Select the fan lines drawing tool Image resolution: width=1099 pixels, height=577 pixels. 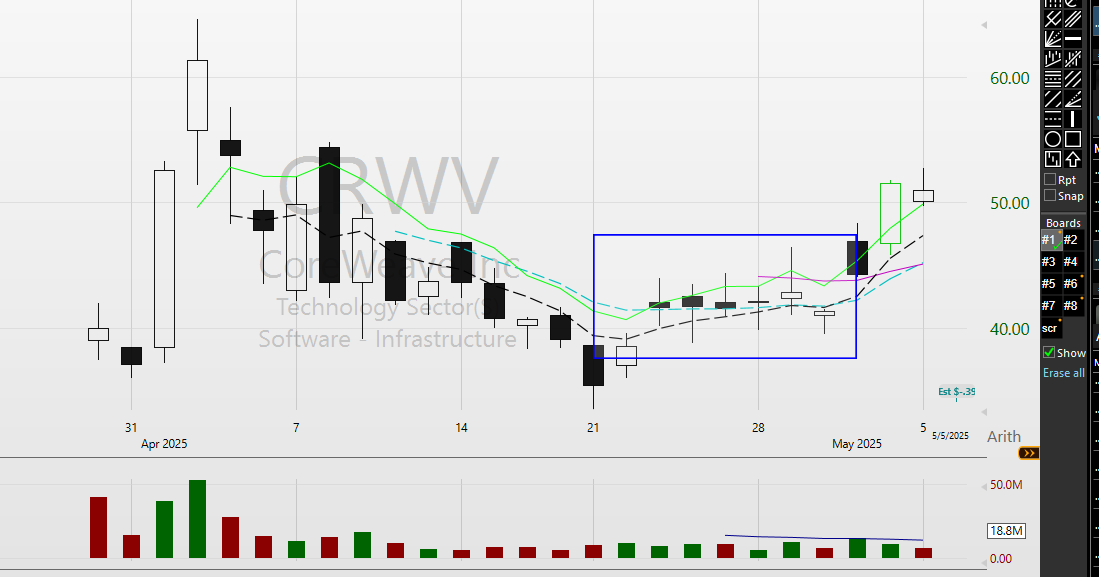1053,39
